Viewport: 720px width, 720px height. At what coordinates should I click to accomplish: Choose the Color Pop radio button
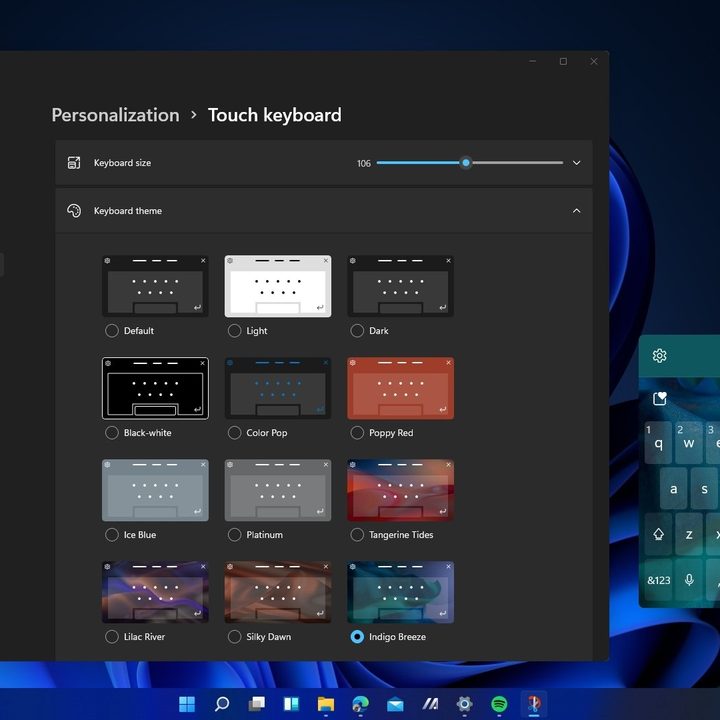pos(234,433)
